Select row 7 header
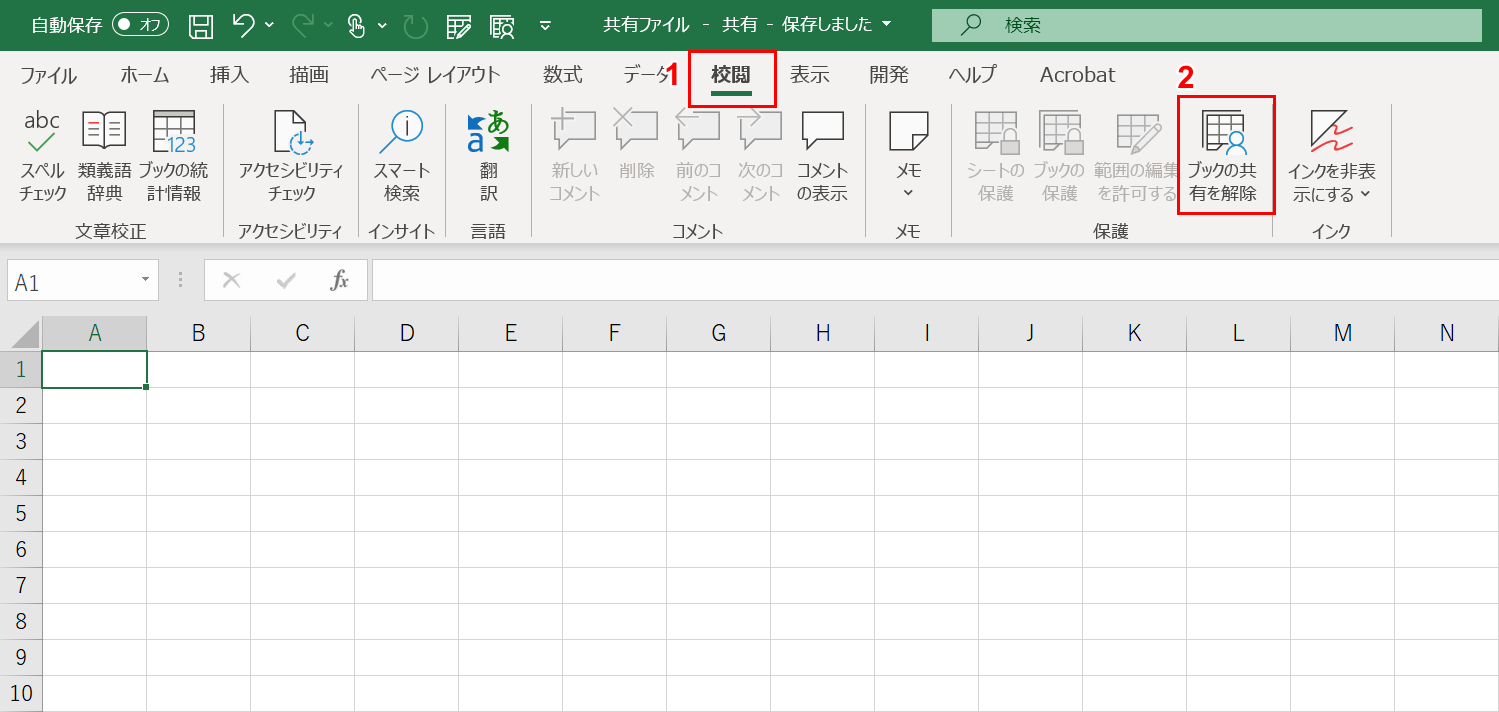The height and width of the screenshot is (712, 1499). pos(21,585)
